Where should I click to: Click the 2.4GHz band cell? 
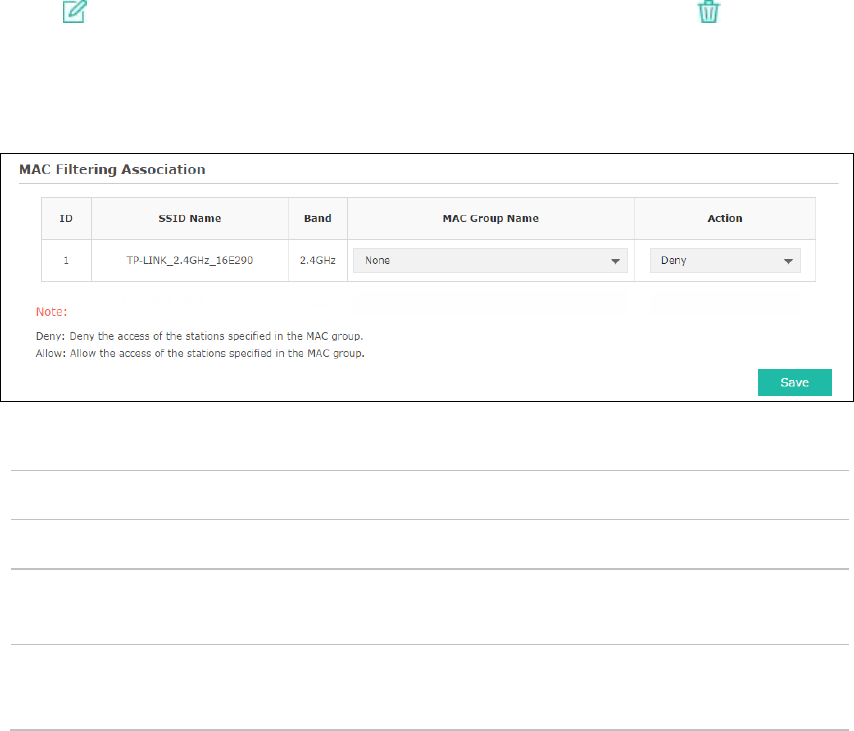pyautogui.click(x=318, y=260)
